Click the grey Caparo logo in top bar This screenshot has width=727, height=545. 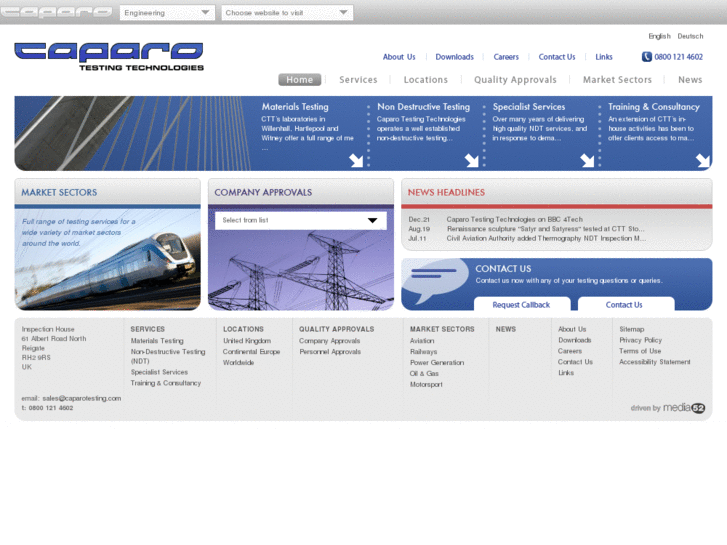click(56, 12)
